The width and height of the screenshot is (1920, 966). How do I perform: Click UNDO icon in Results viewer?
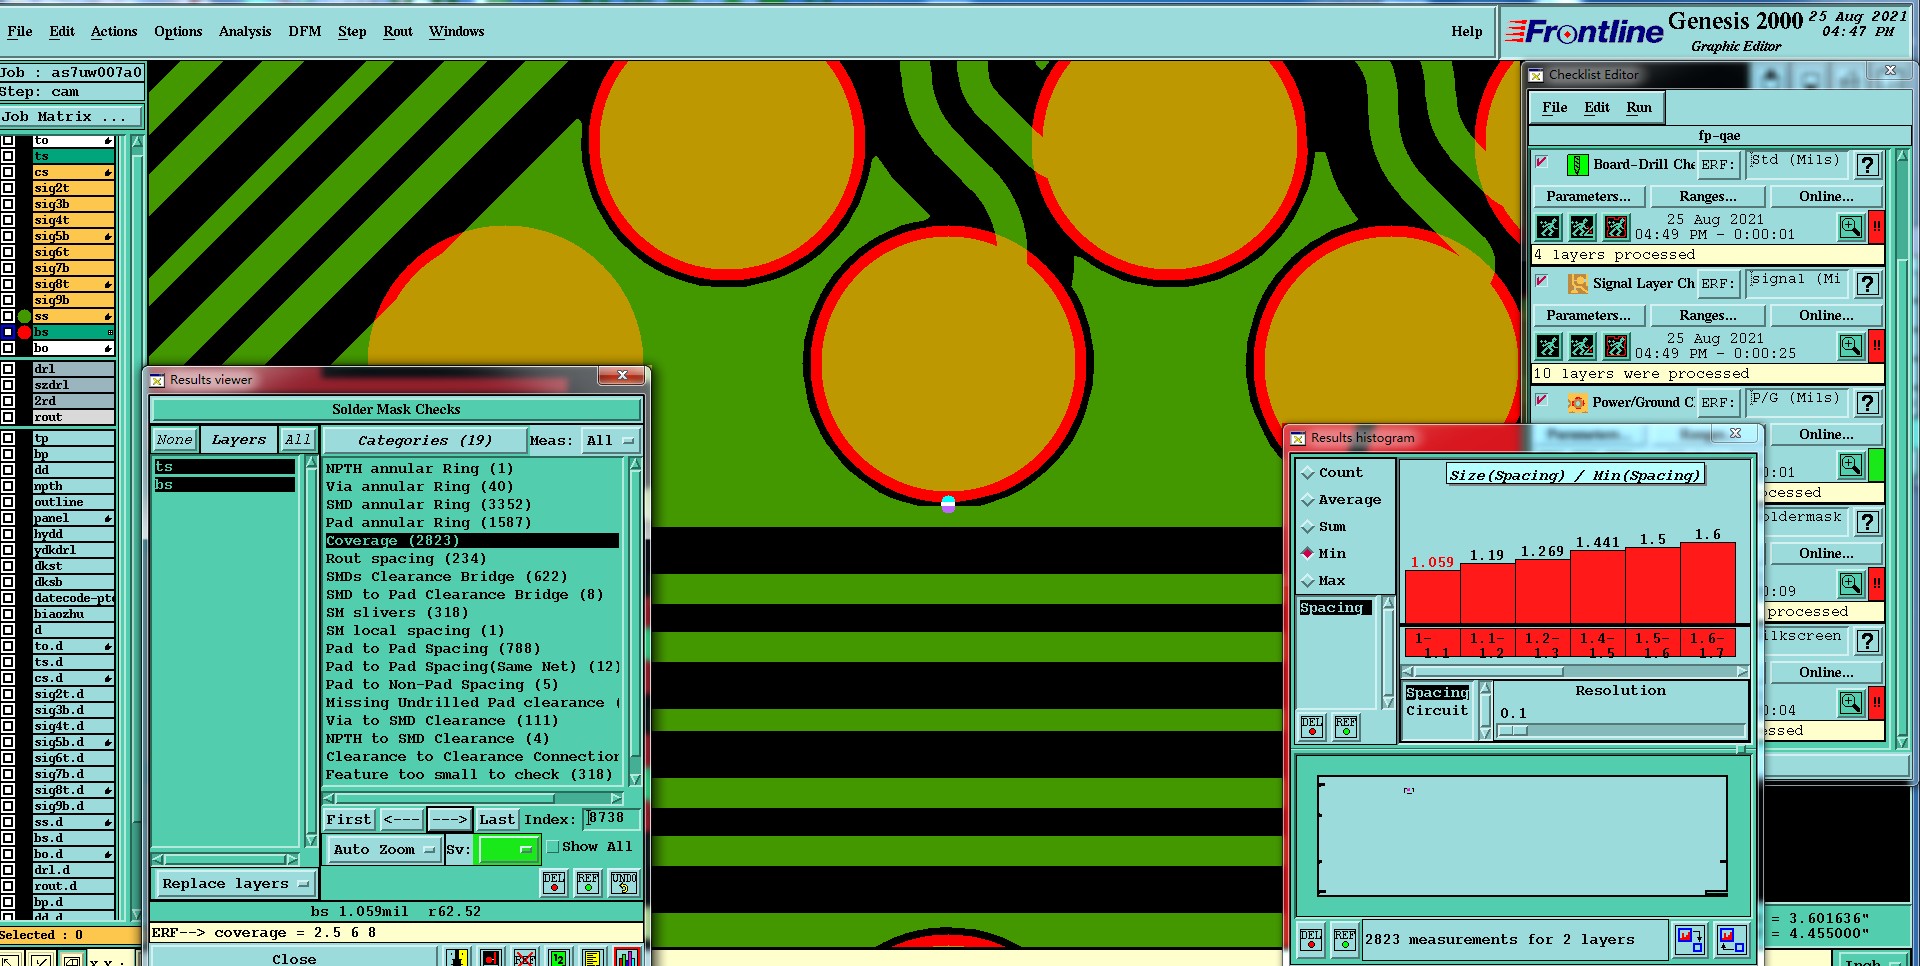[624, 883]
